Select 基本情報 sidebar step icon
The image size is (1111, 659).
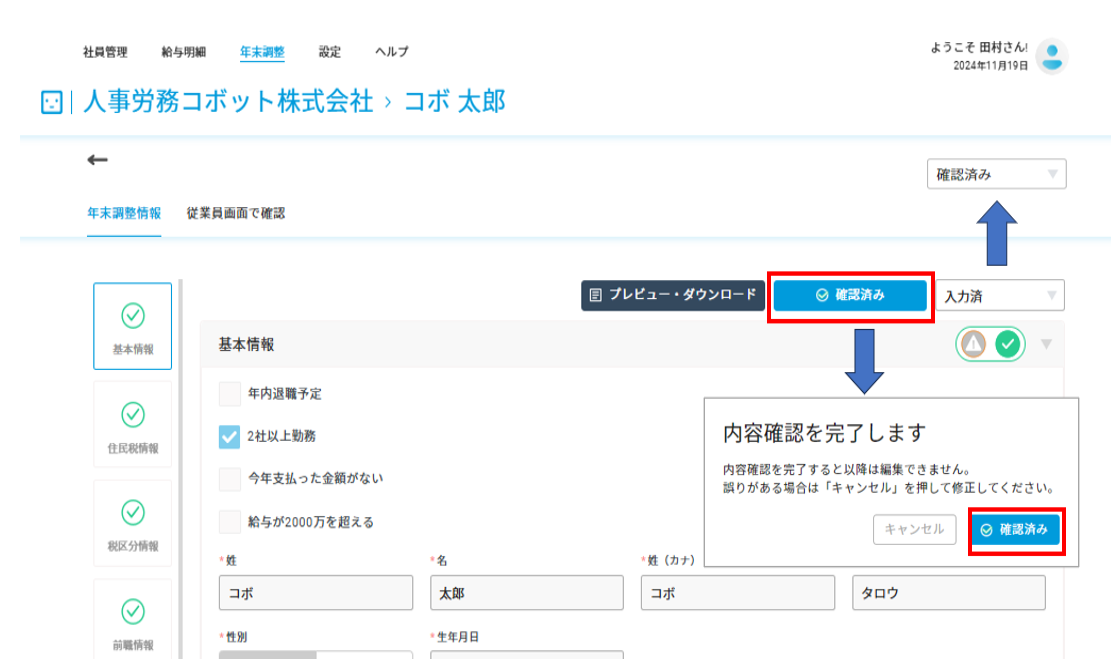132,326
